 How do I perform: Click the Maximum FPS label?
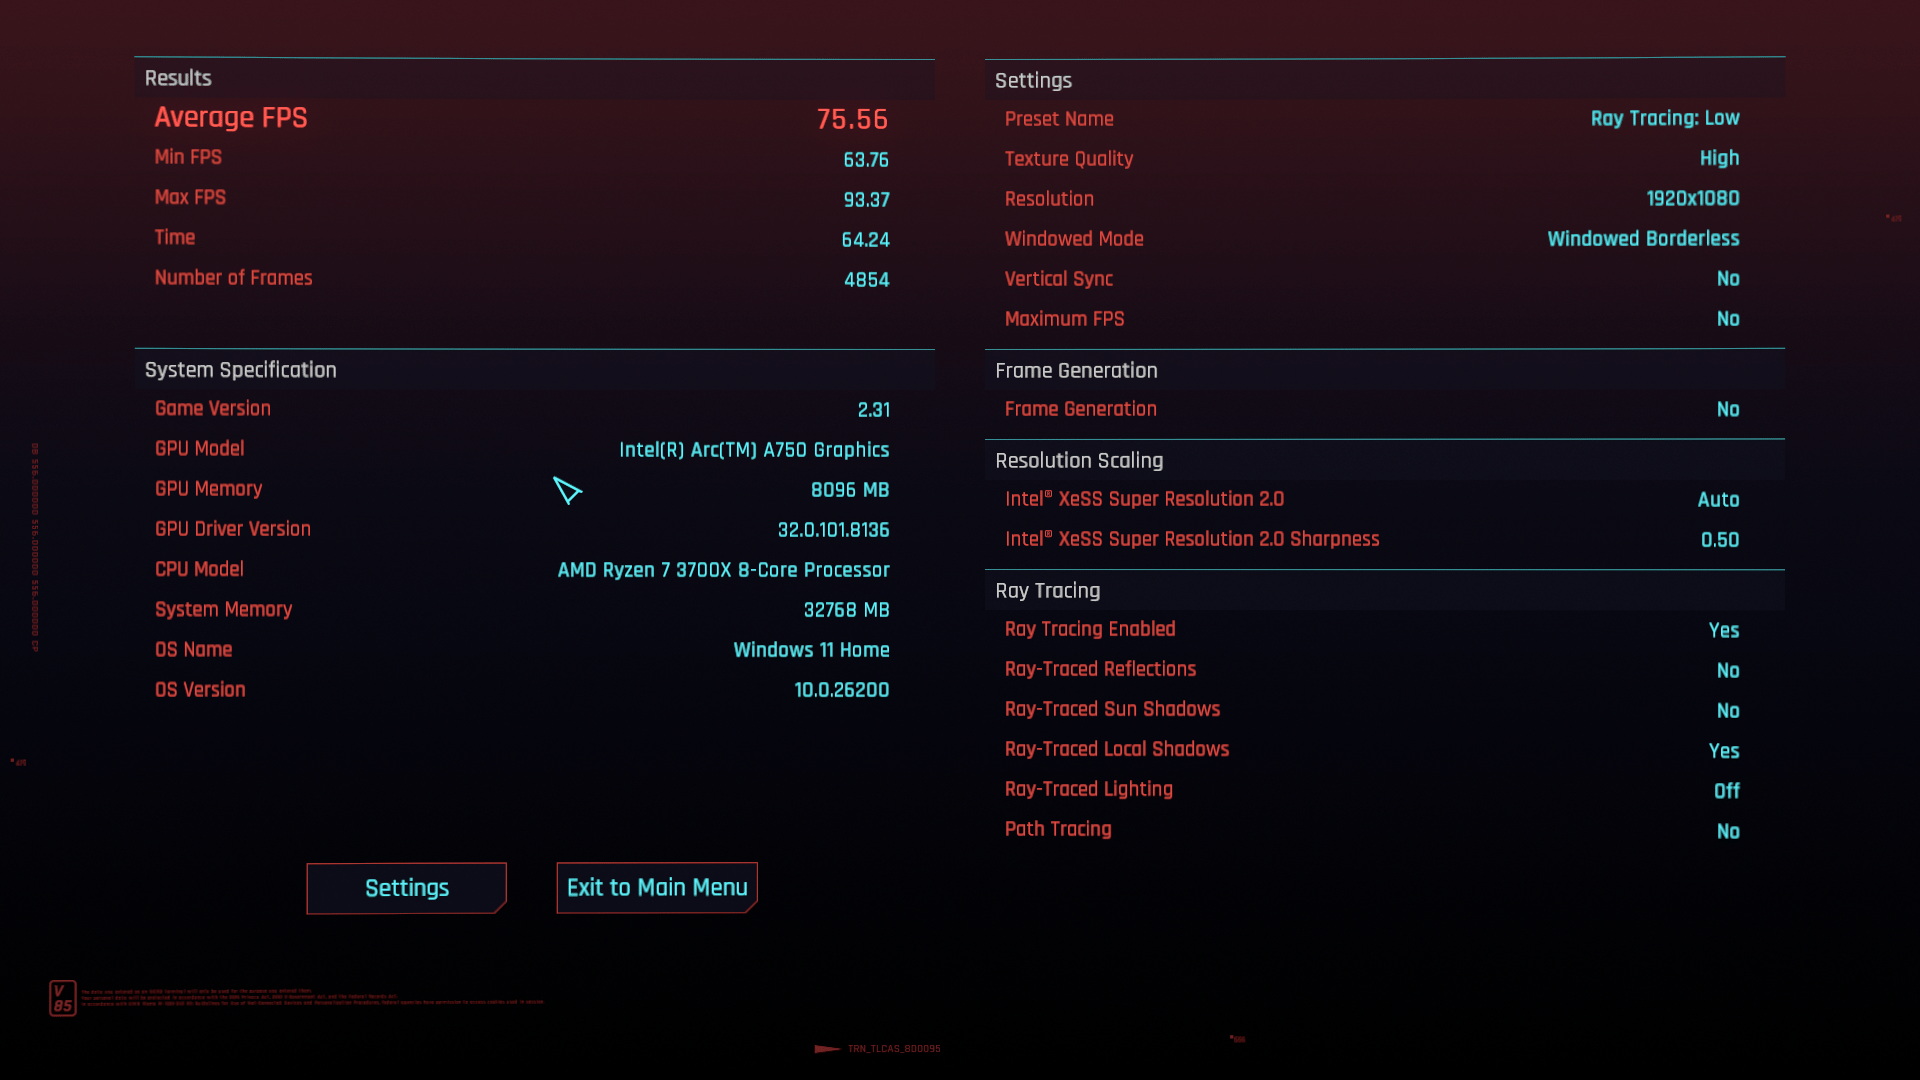(x=1065, y=319)
